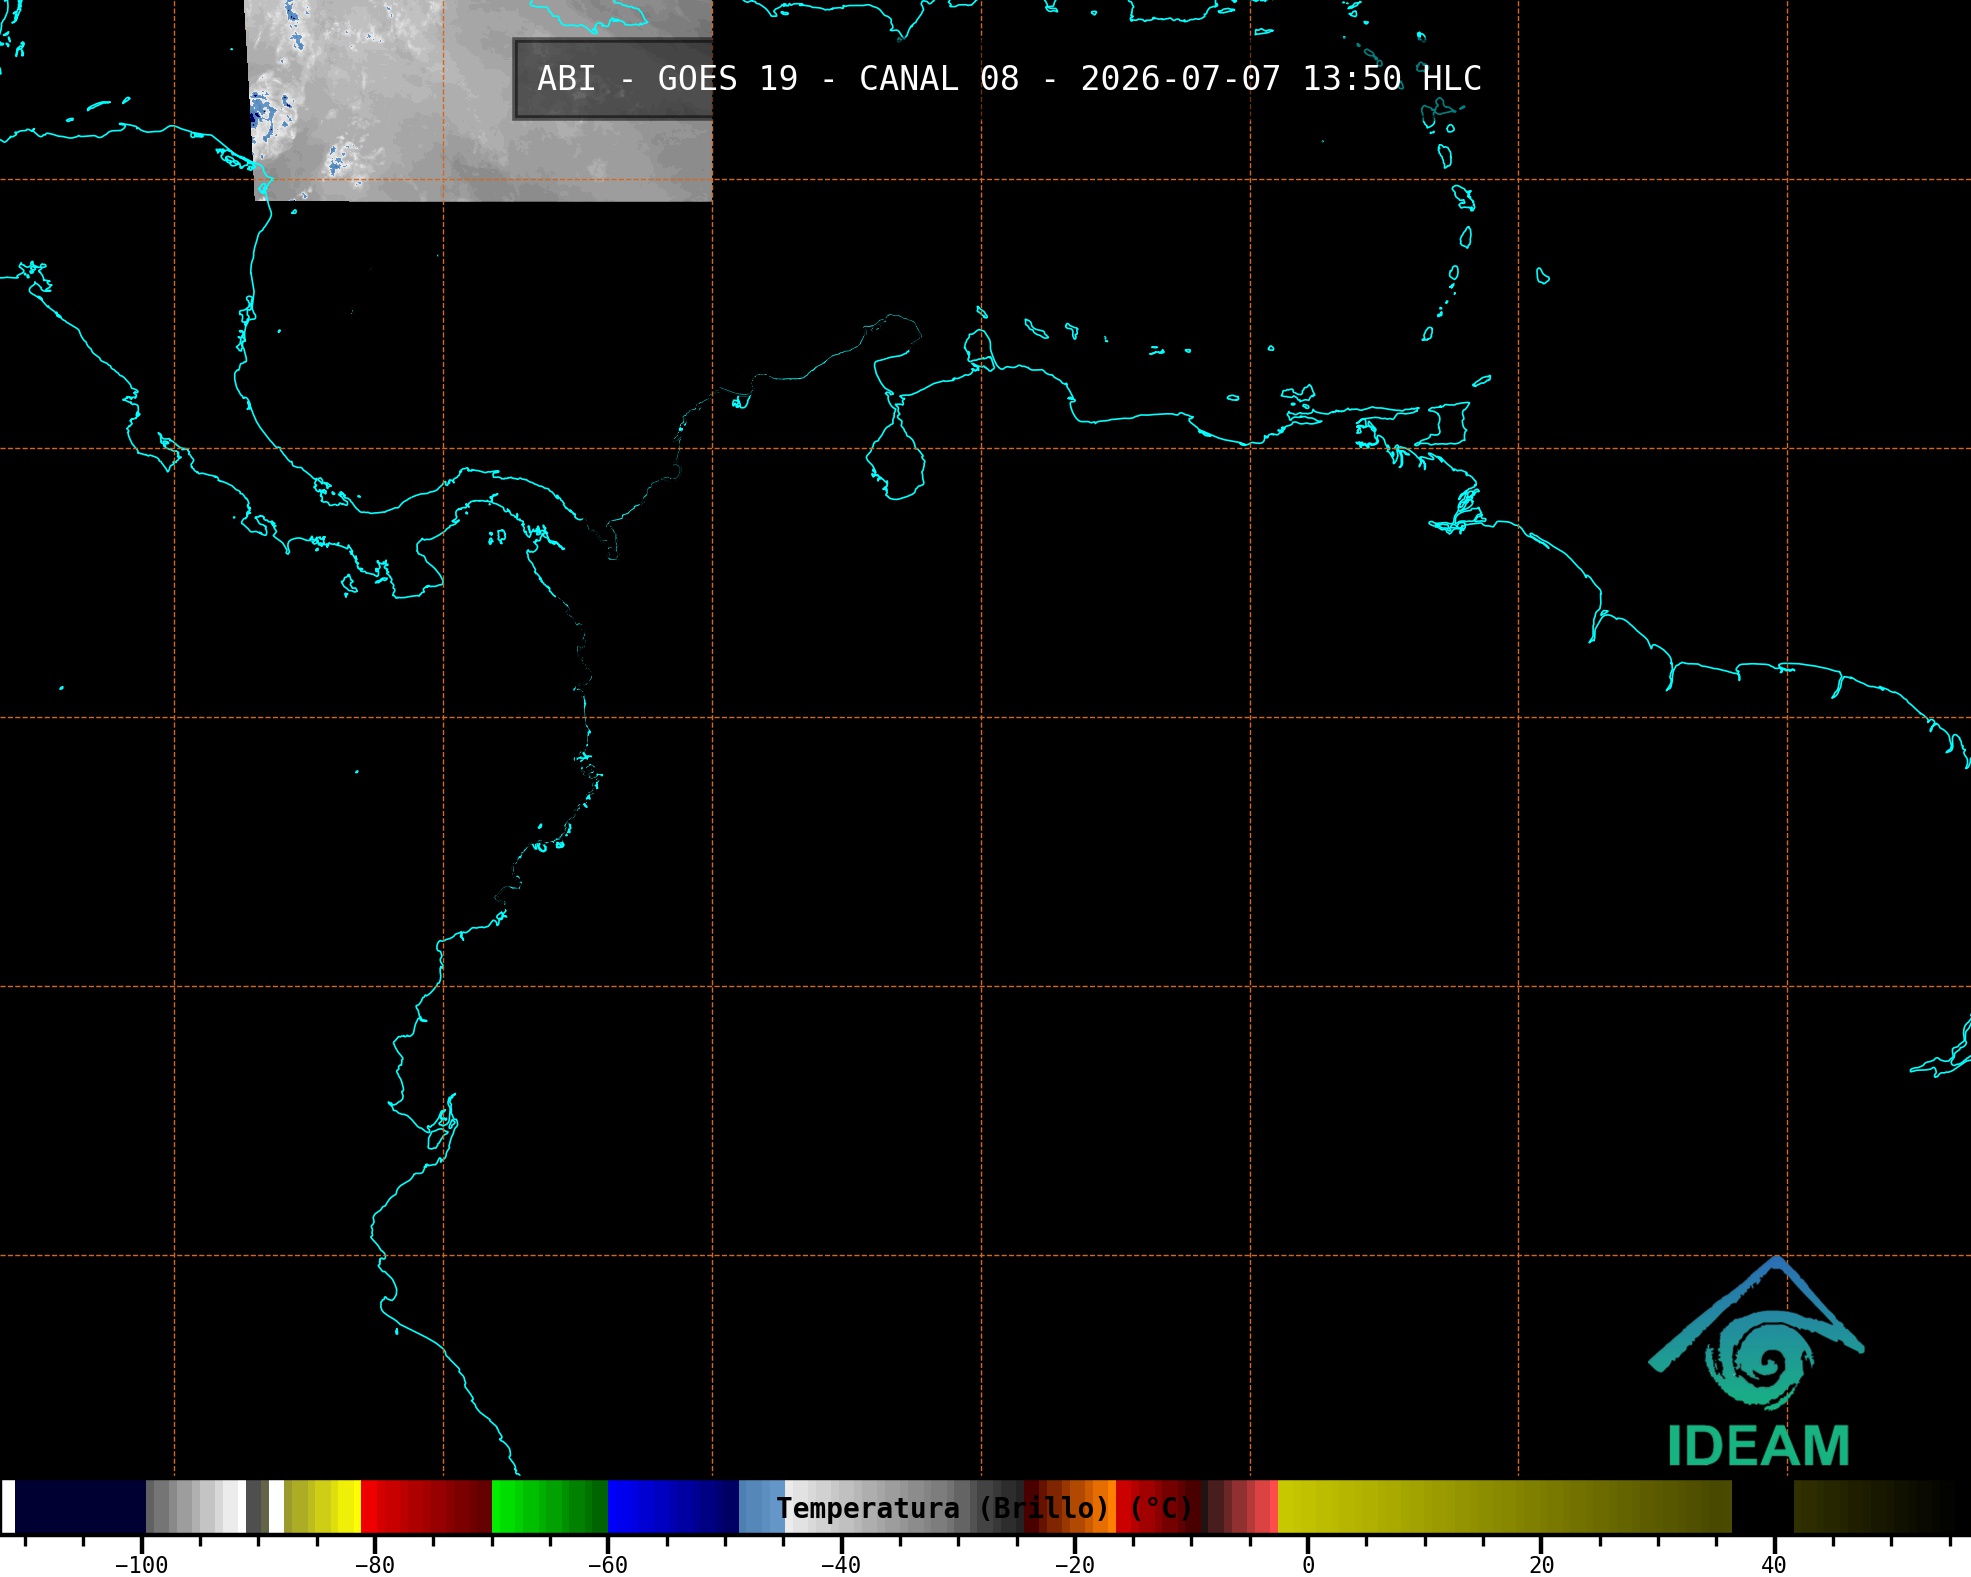
Task: Select the −100 tick label on colorbar
Action: point(140,1565)
